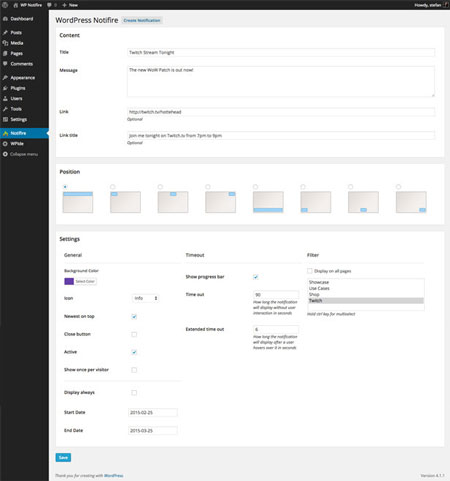The width and height of the screenshot is (450, 481).
Task: Toggle the Show progress bar checkbox
Action: click(256, 277)
